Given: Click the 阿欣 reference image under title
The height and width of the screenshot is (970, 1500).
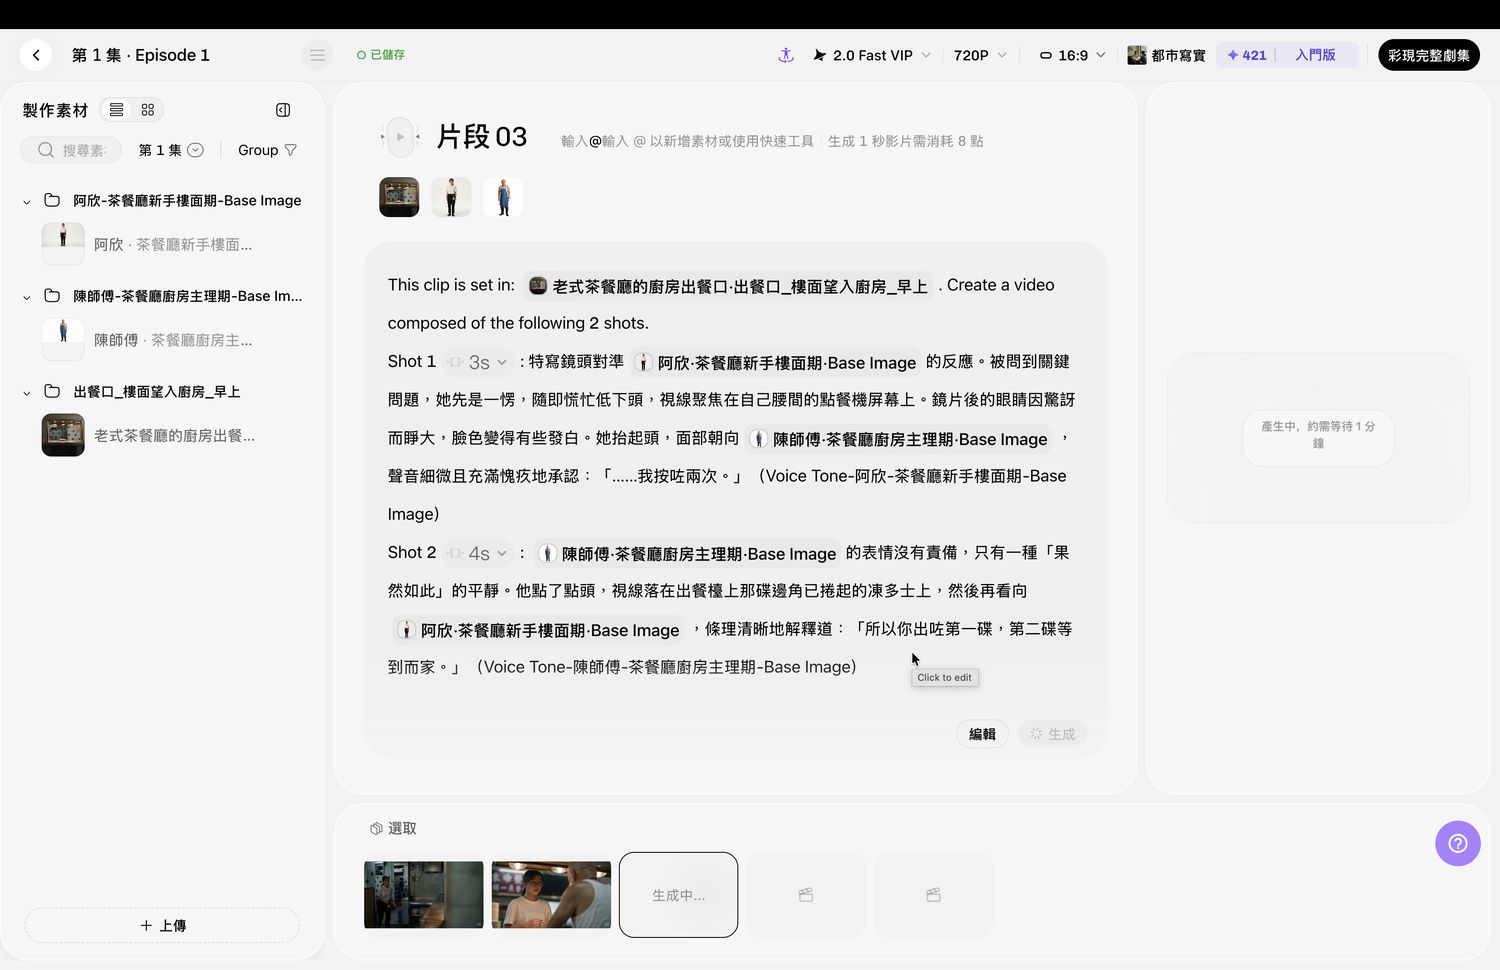Looking at the screenshot, I should click(451, 197).
